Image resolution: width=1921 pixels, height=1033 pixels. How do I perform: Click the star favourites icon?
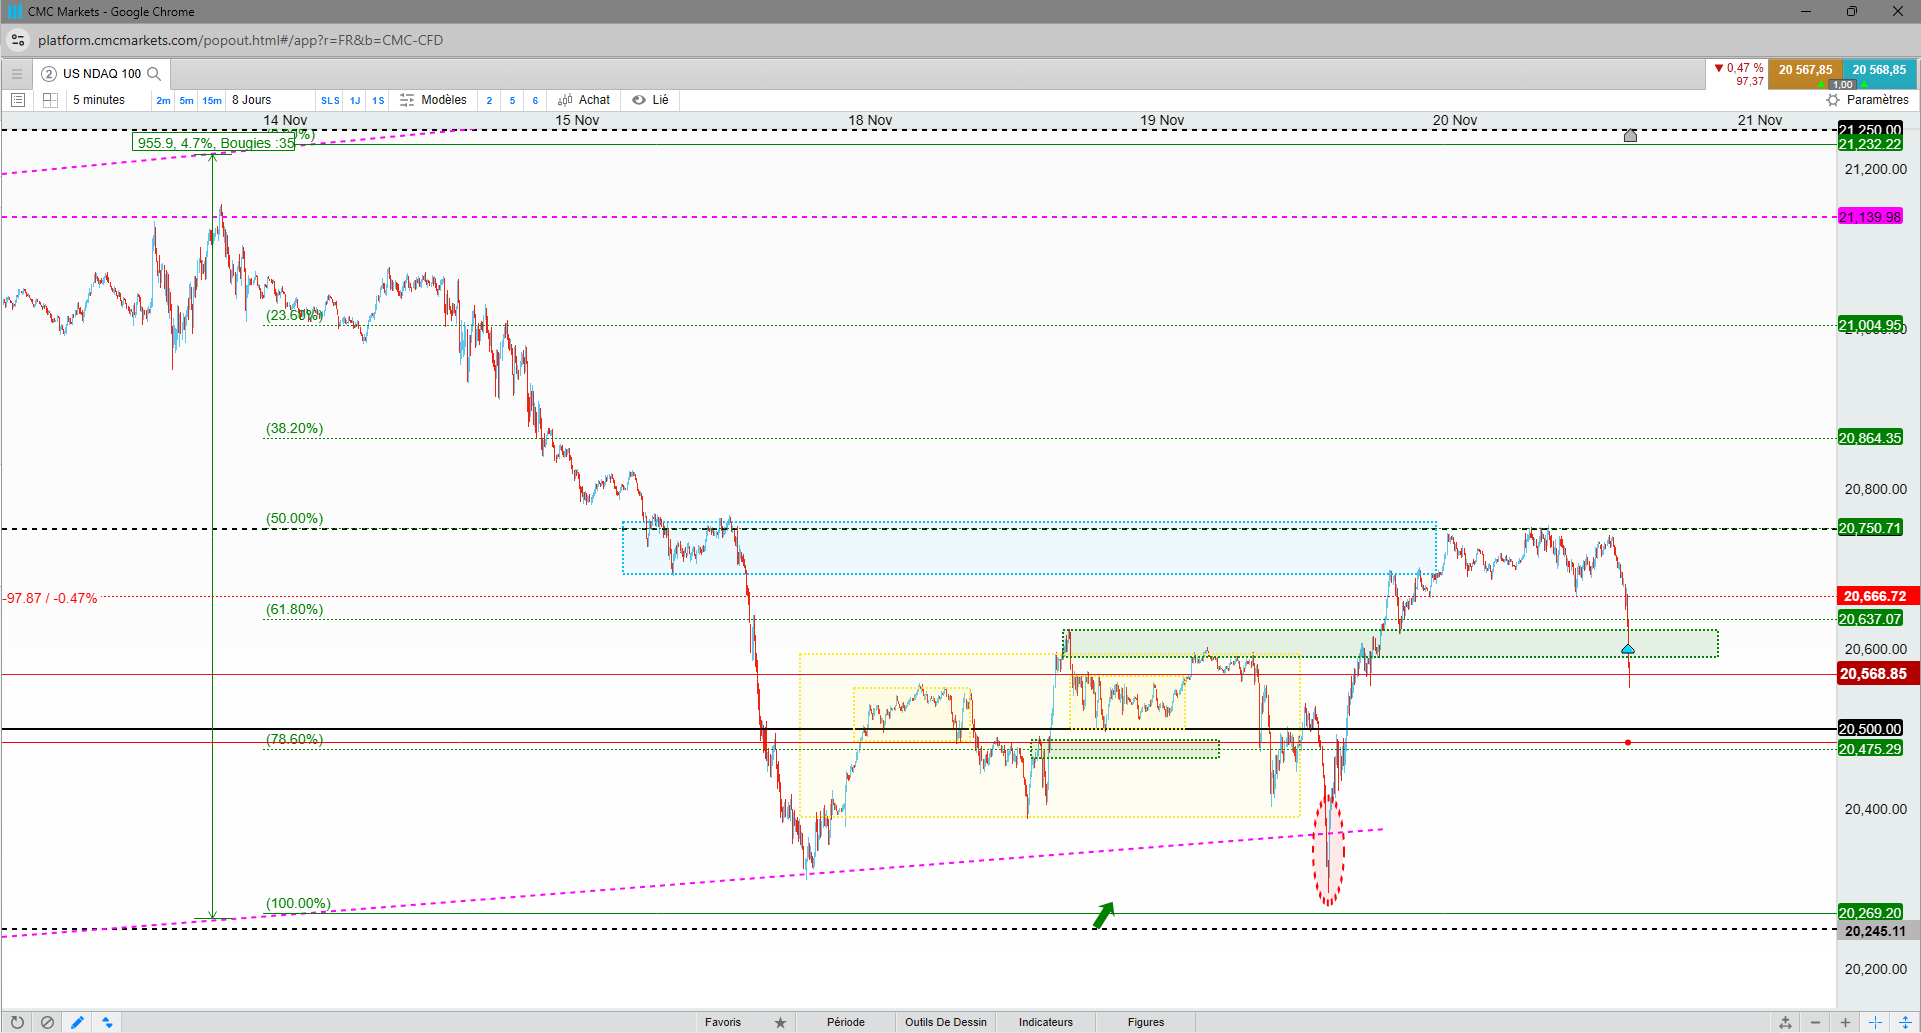click(x=780, y=1022)
